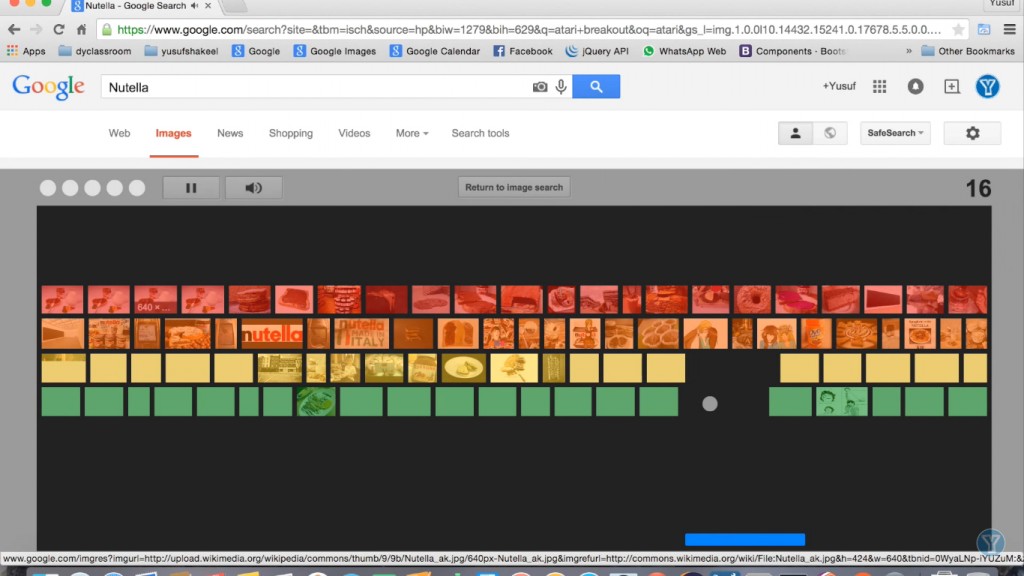
Task: Open the Shopping tab
Action: point(291,133)
